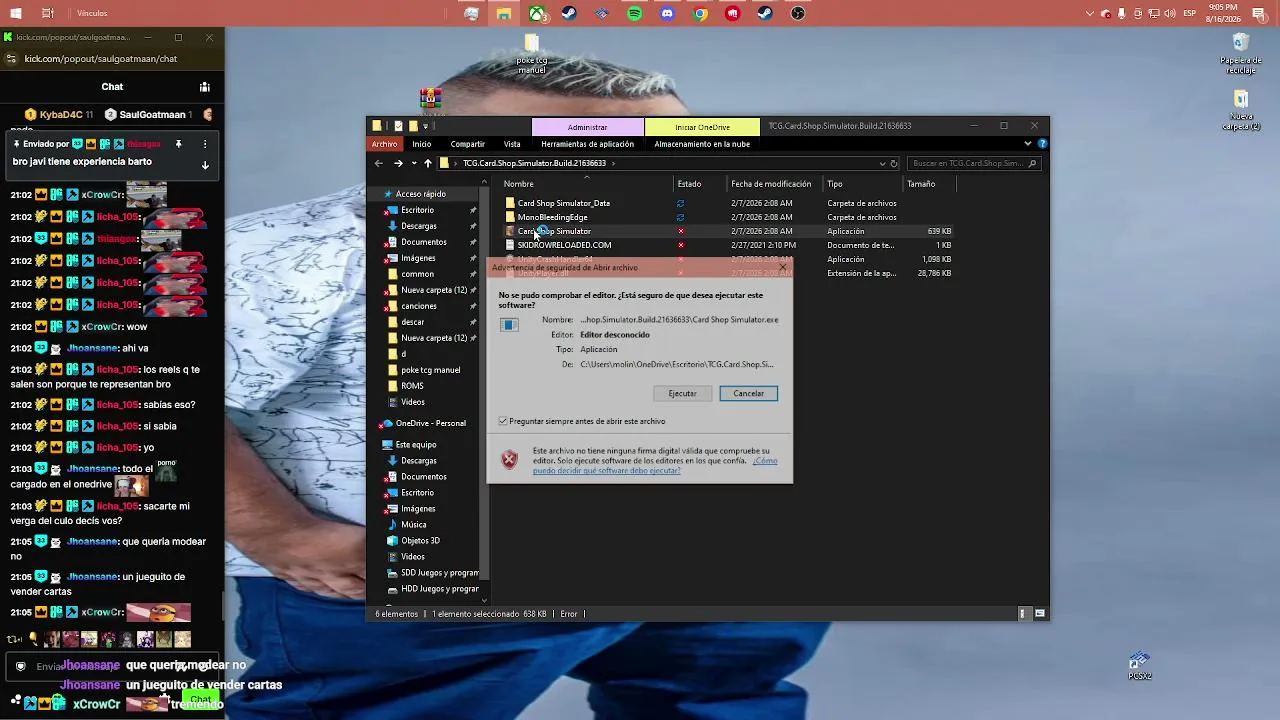Open File Explorer help icon
This screenshot has width=1280, height=720.
(x=1042, y=144)
